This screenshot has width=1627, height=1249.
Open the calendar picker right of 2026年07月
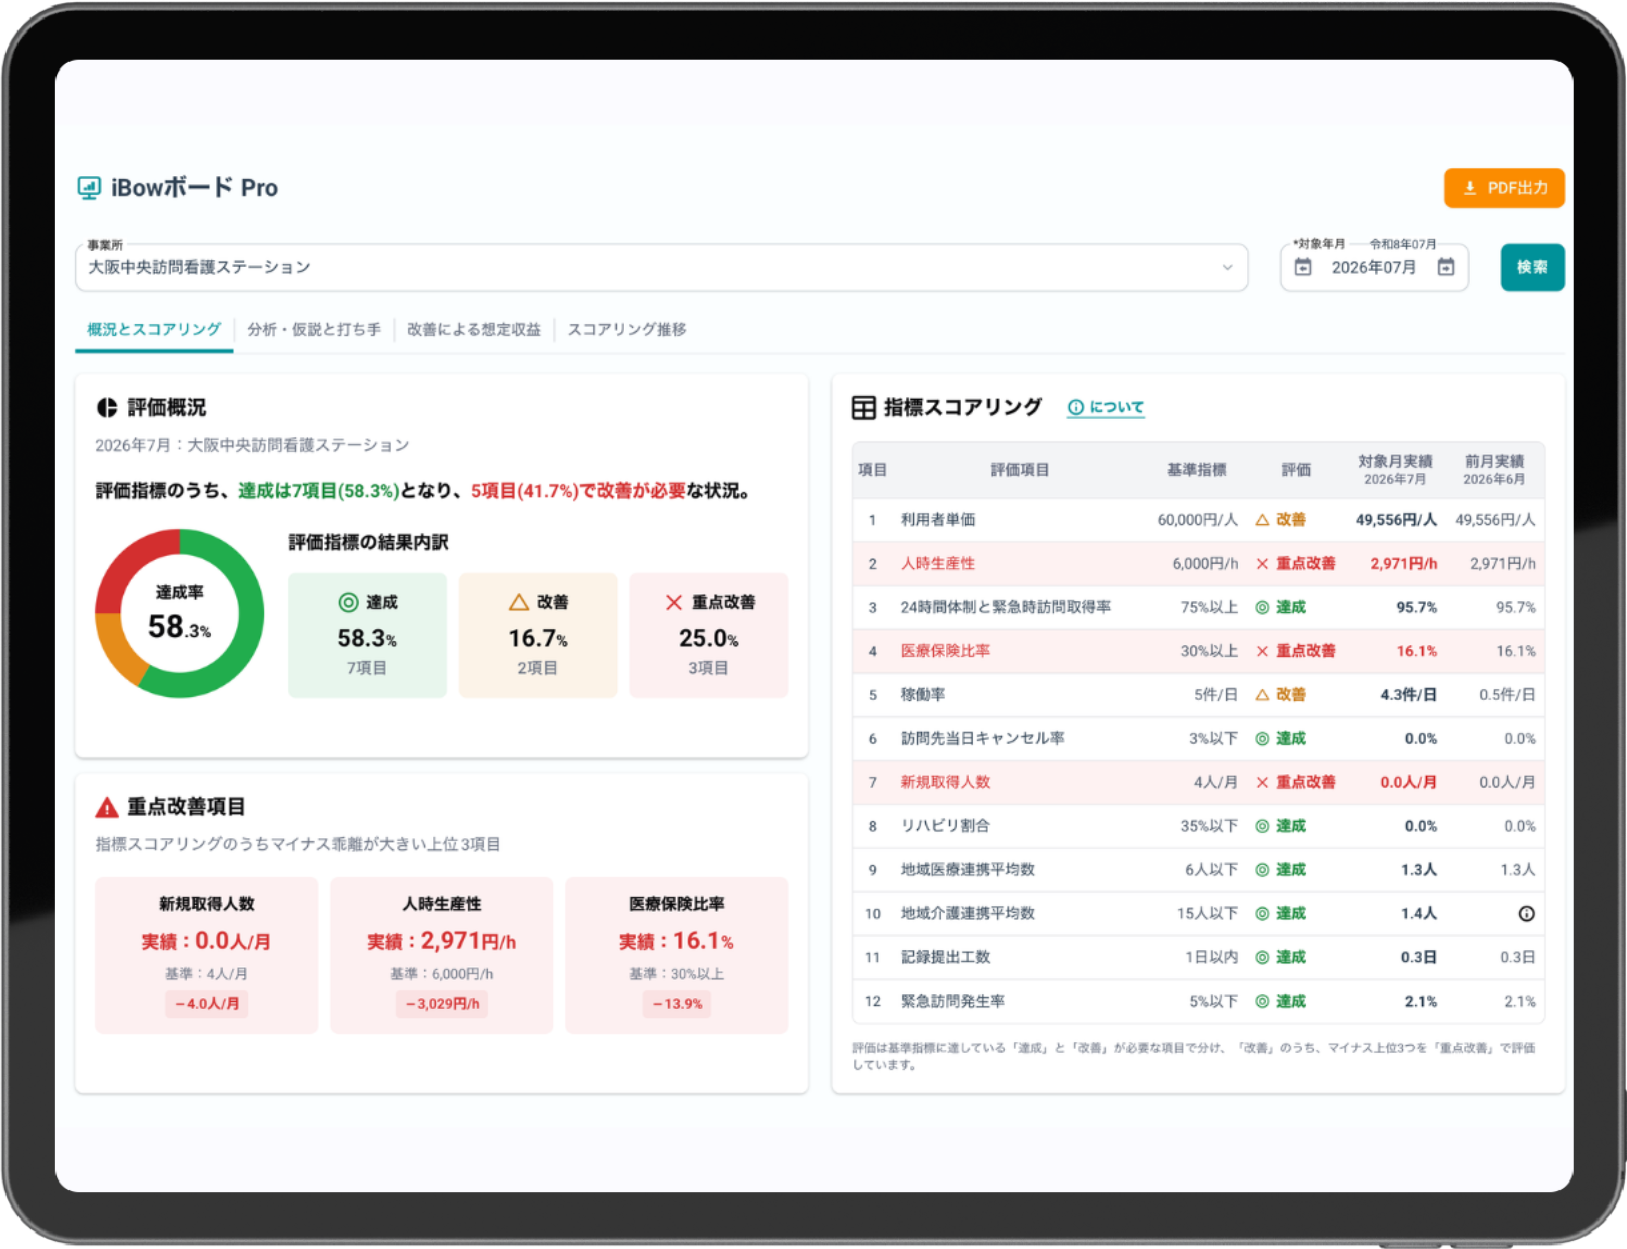[1446, 267]
